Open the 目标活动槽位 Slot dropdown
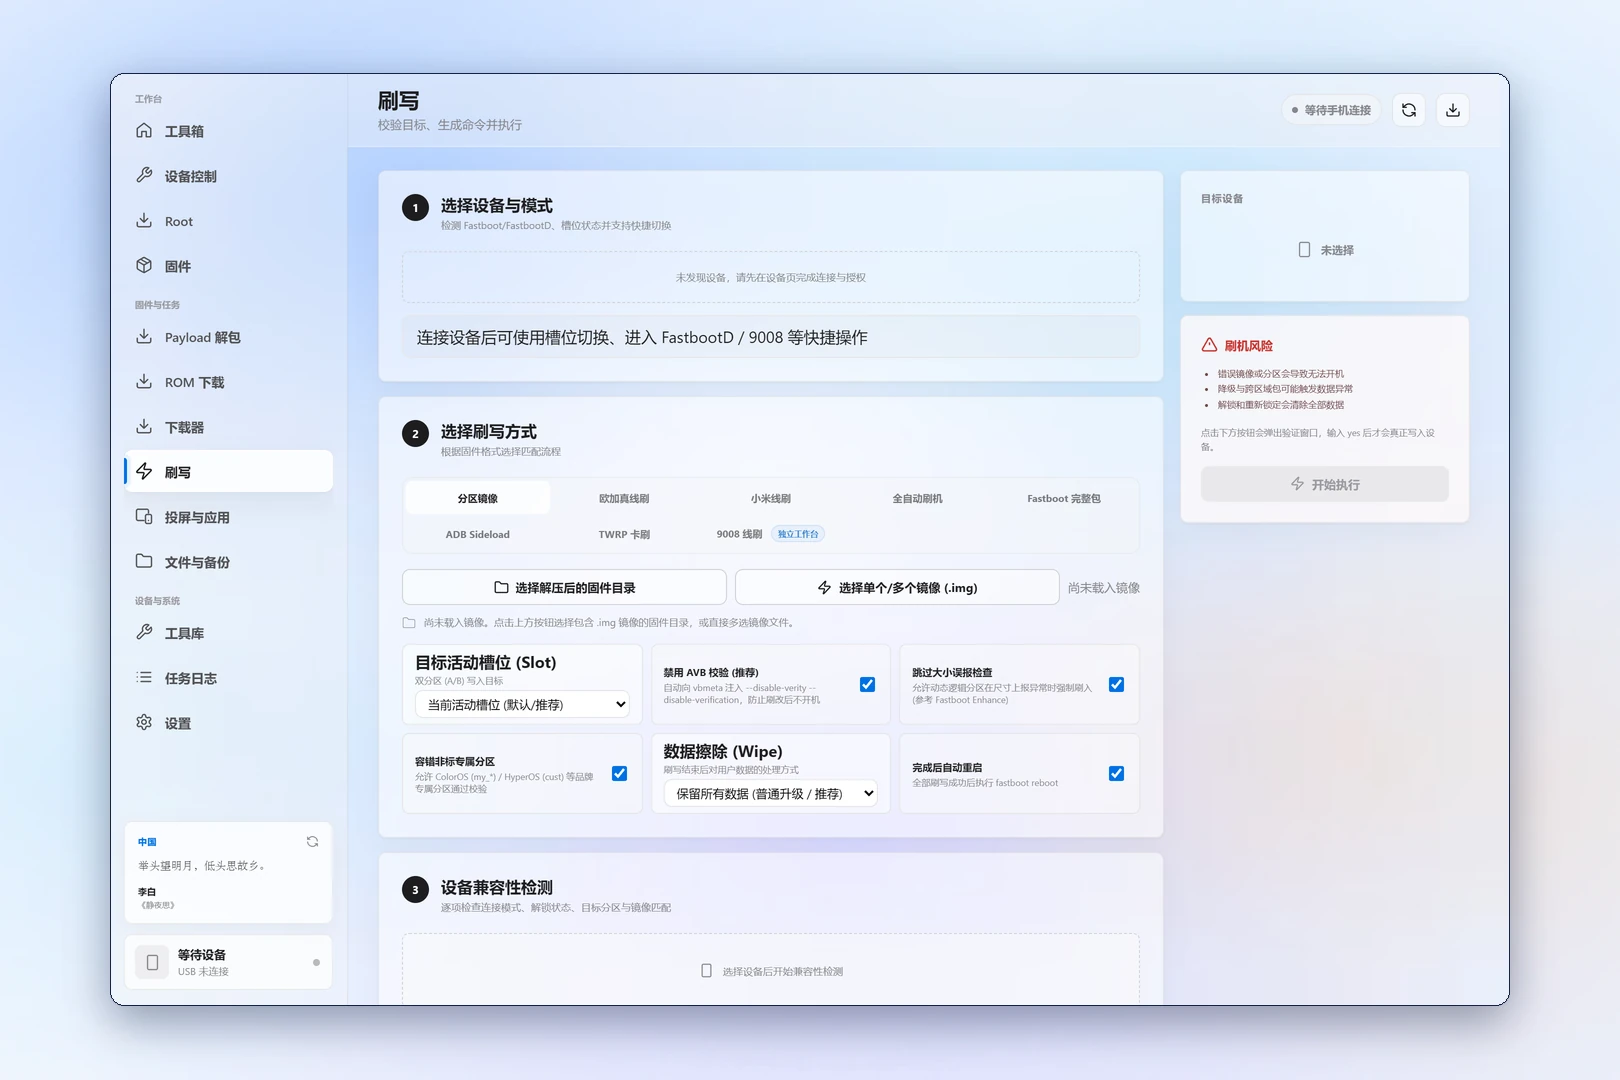The width and height of the screenshot is (1620, 1080). [522, 705]
